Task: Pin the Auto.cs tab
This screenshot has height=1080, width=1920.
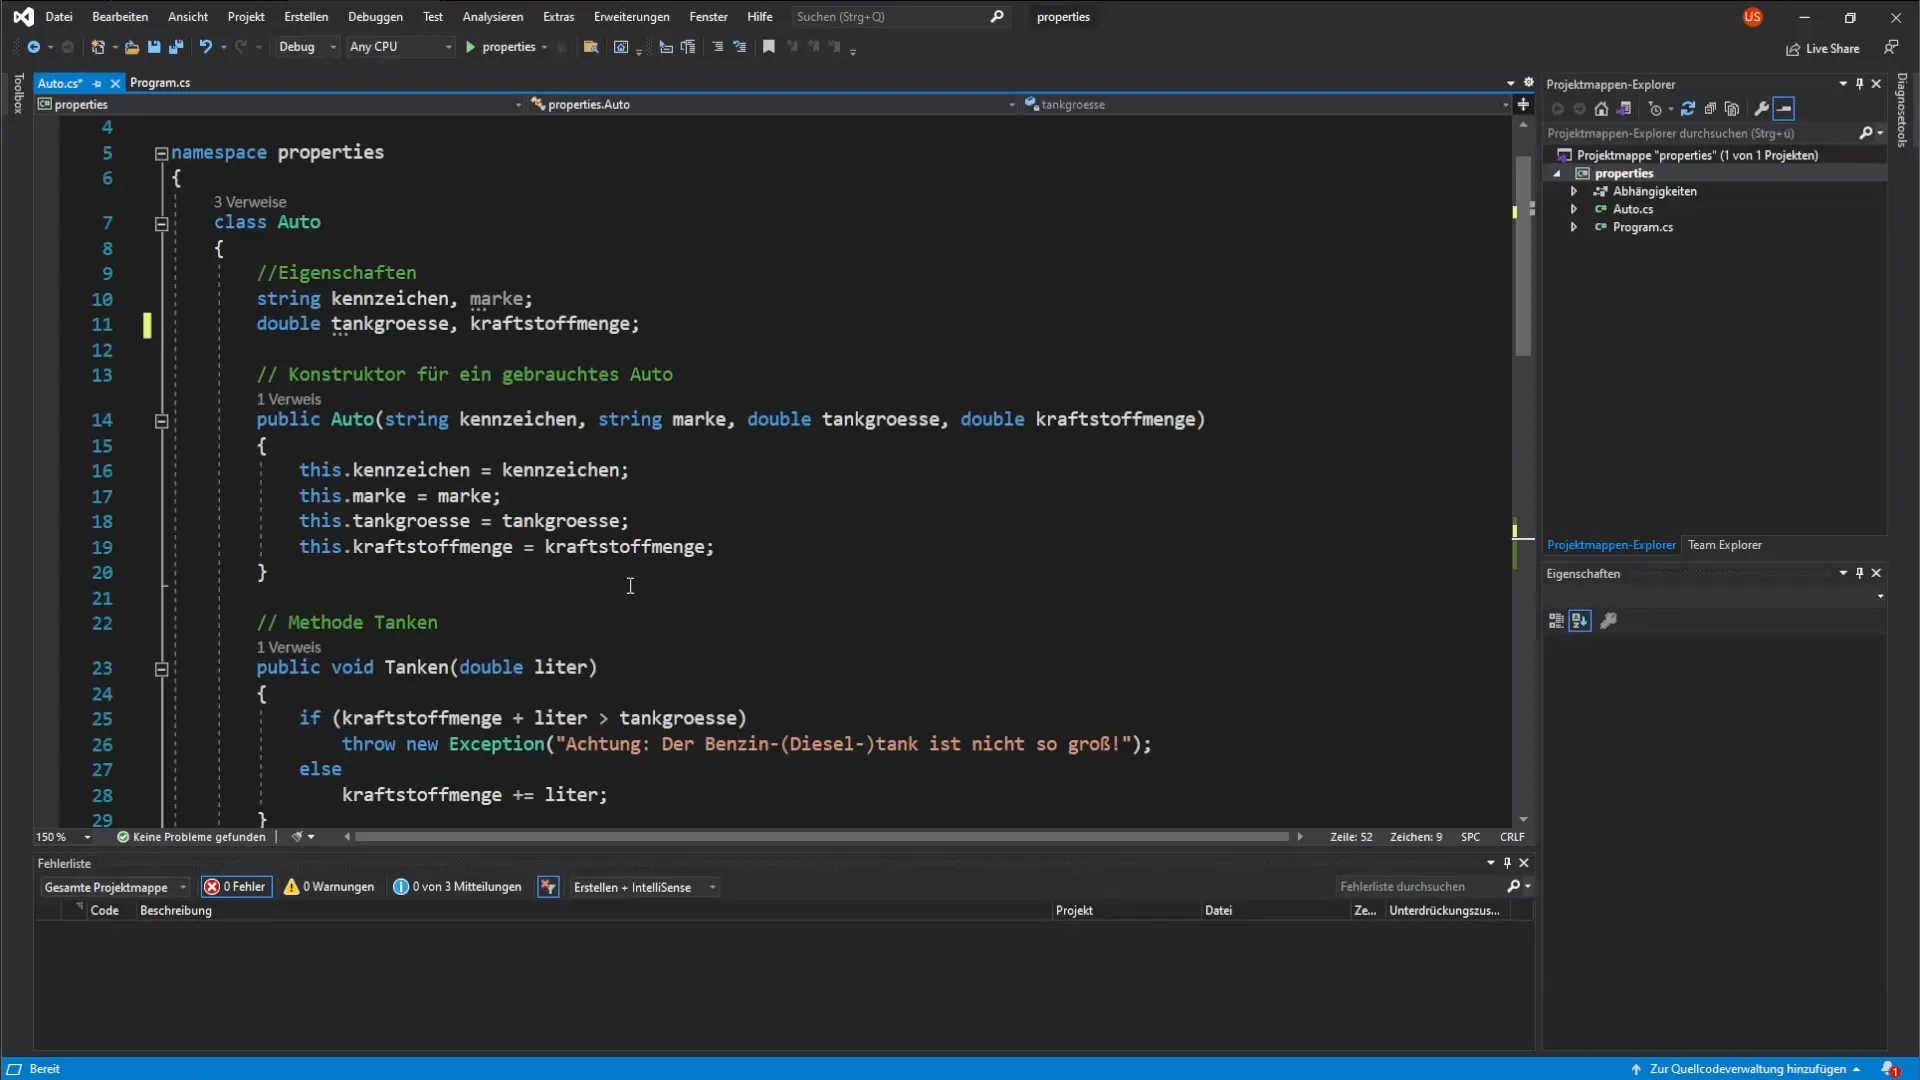Action: (x=97, y=83)
